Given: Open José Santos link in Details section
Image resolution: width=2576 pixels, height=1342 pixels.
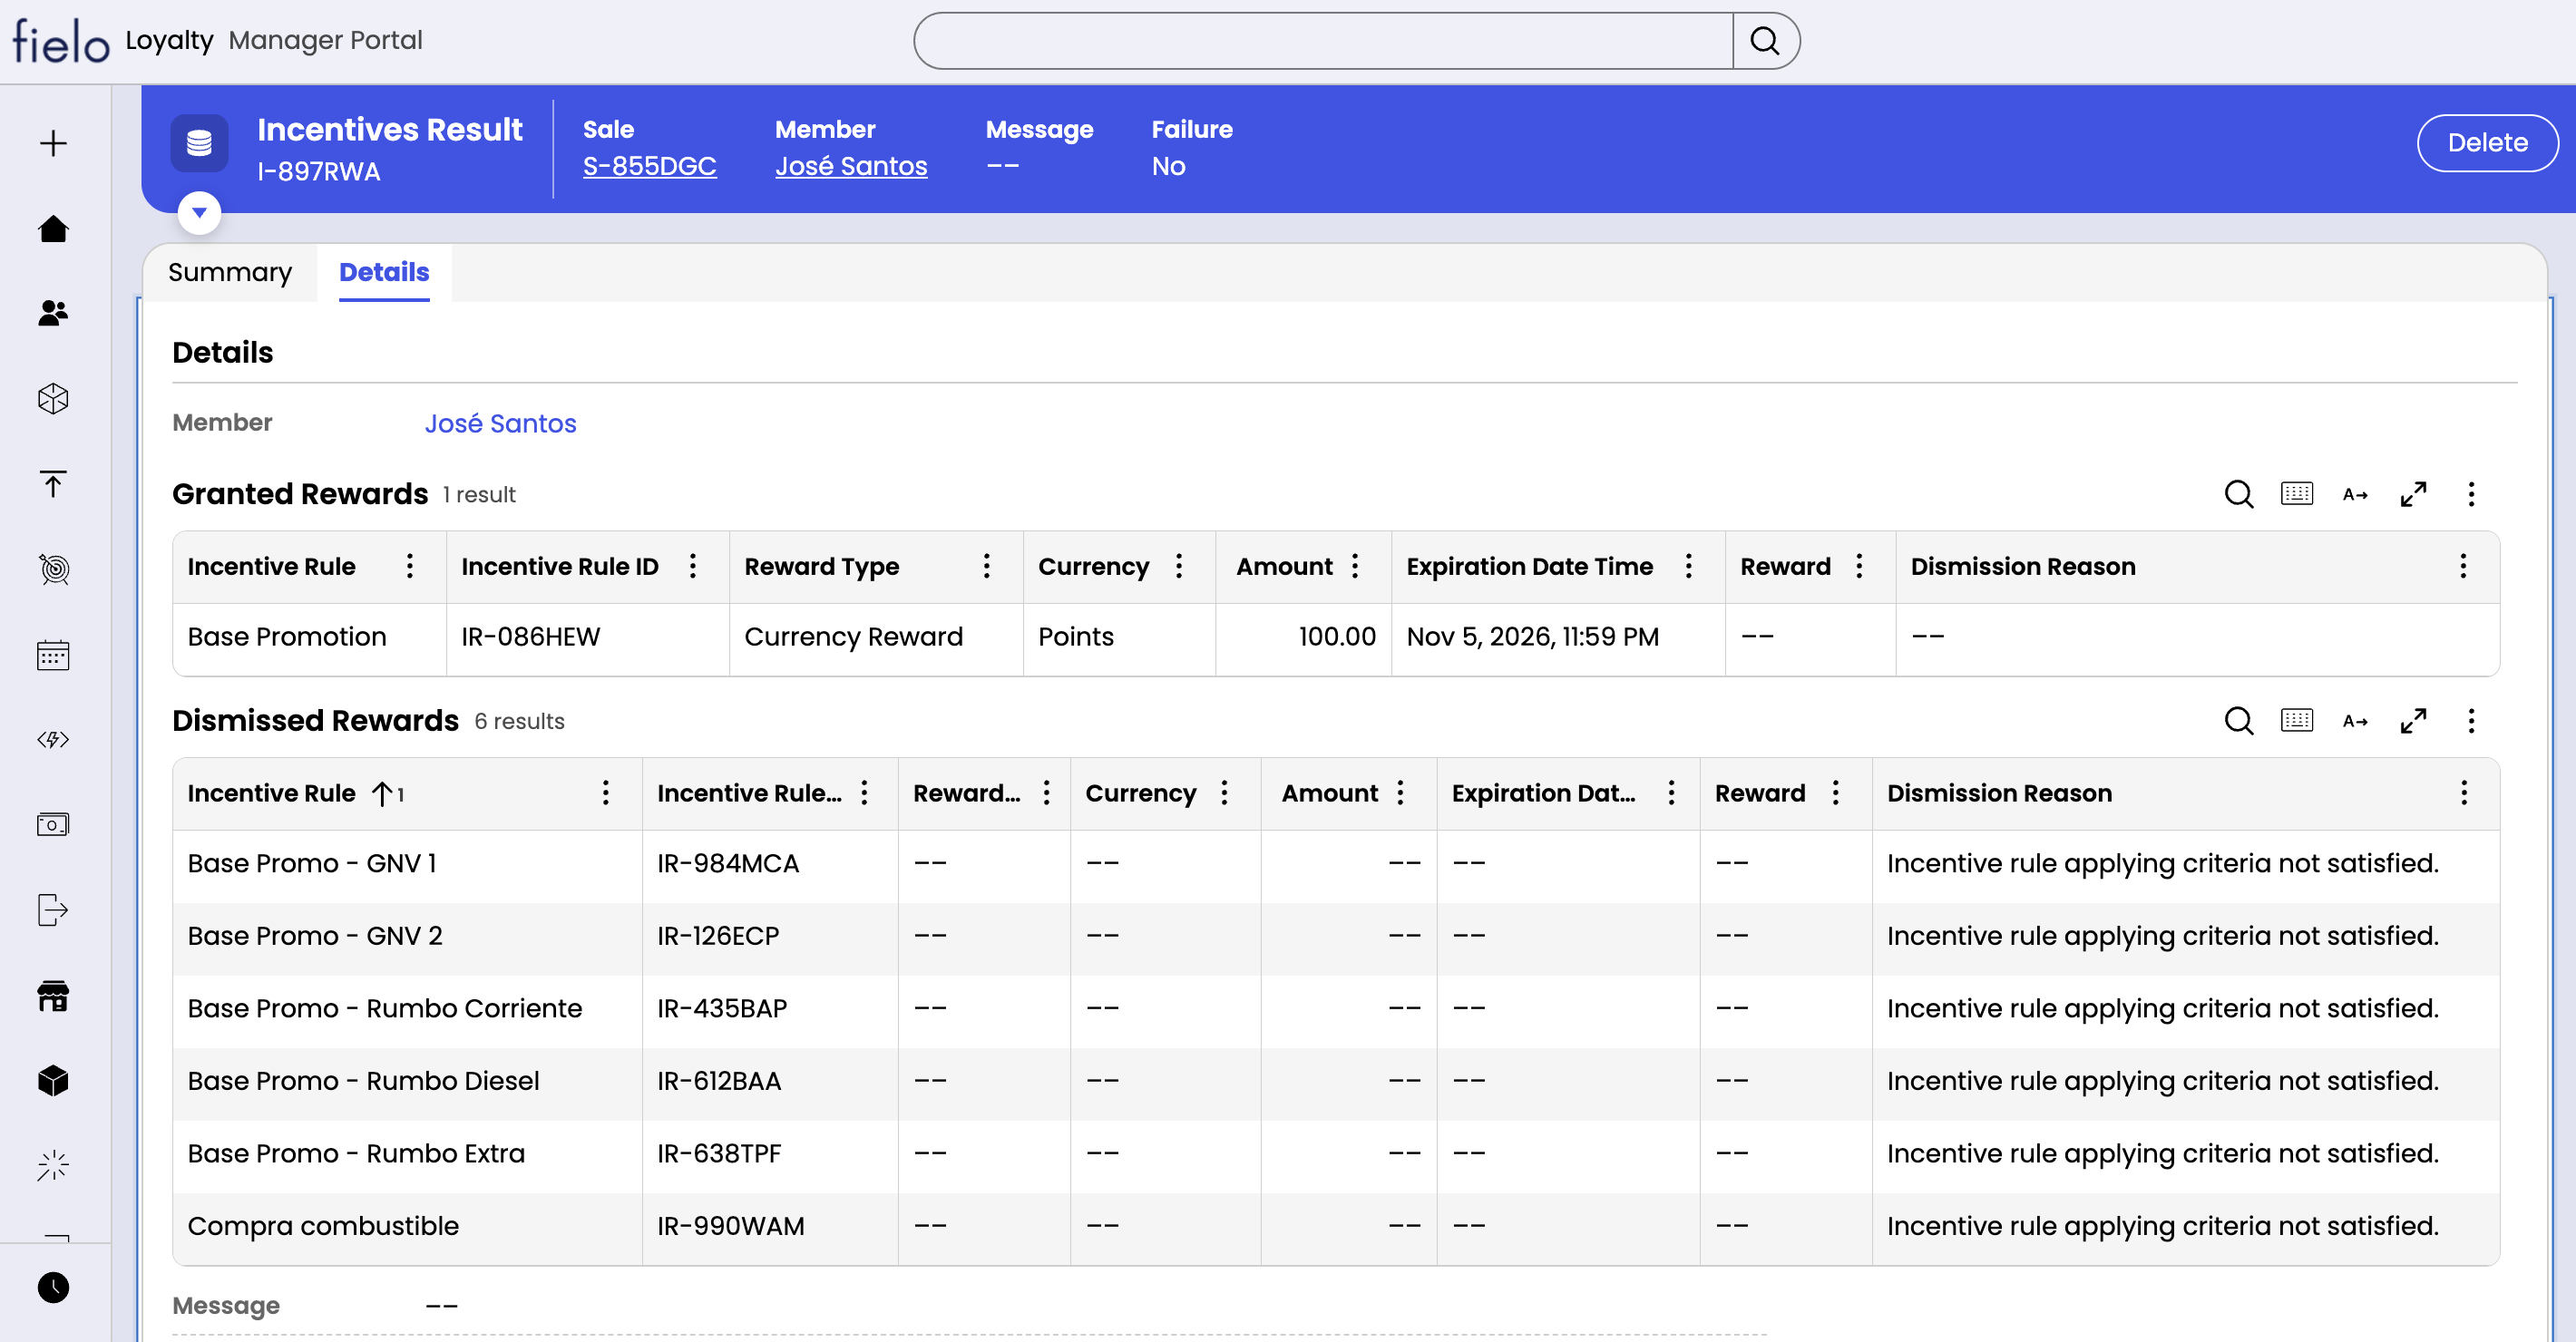Looking at the screenshot, I should pos(500,423).
